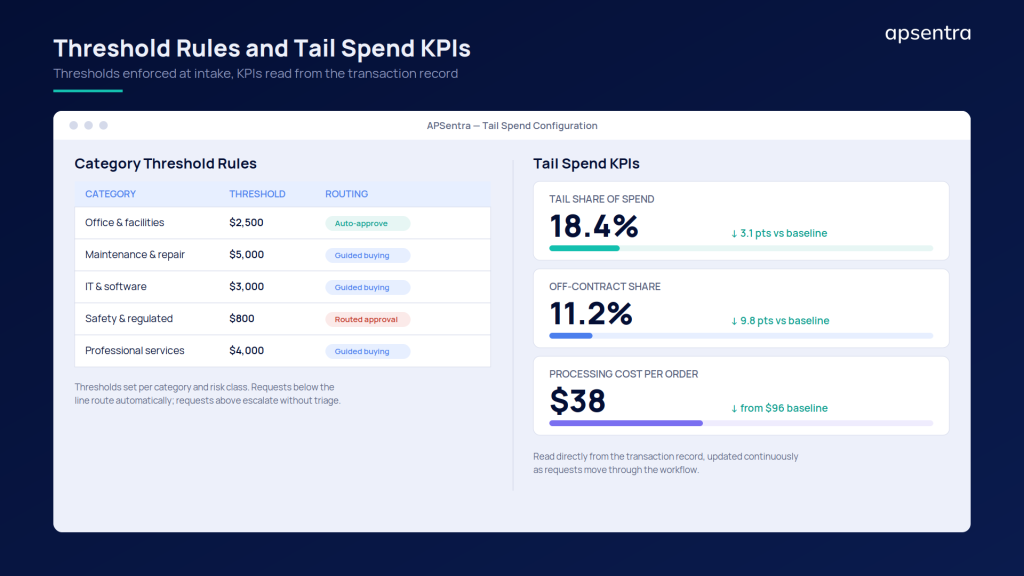Click the $38 KPI value

(x=577, y=402)
